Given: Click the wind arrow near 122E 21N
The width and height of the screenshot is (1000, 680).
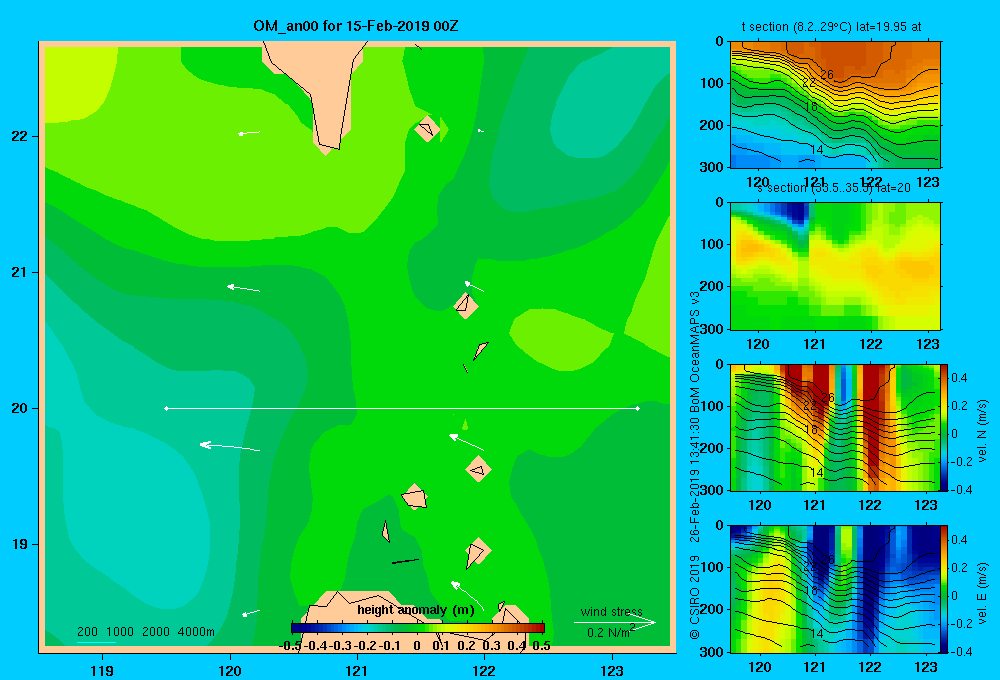Looking at the screenshot, I should 474,286.
